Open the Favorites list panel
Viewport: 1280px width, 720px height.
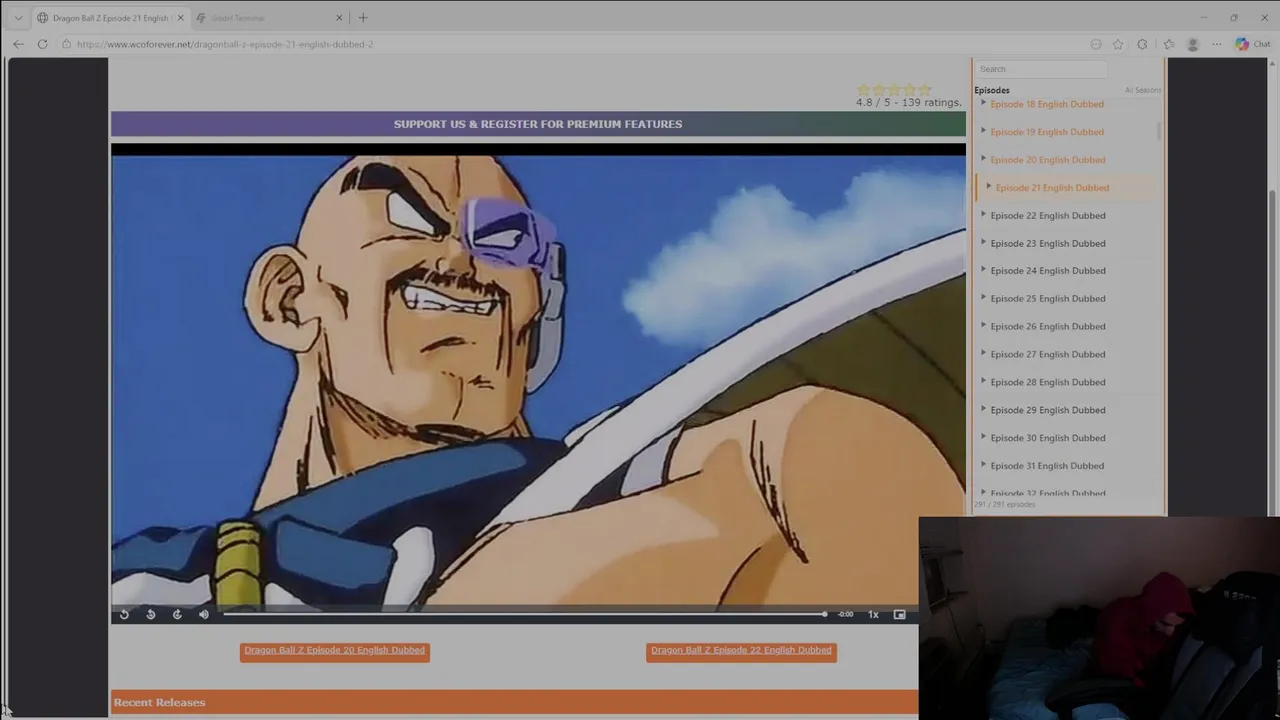(x=1168, y=44)
